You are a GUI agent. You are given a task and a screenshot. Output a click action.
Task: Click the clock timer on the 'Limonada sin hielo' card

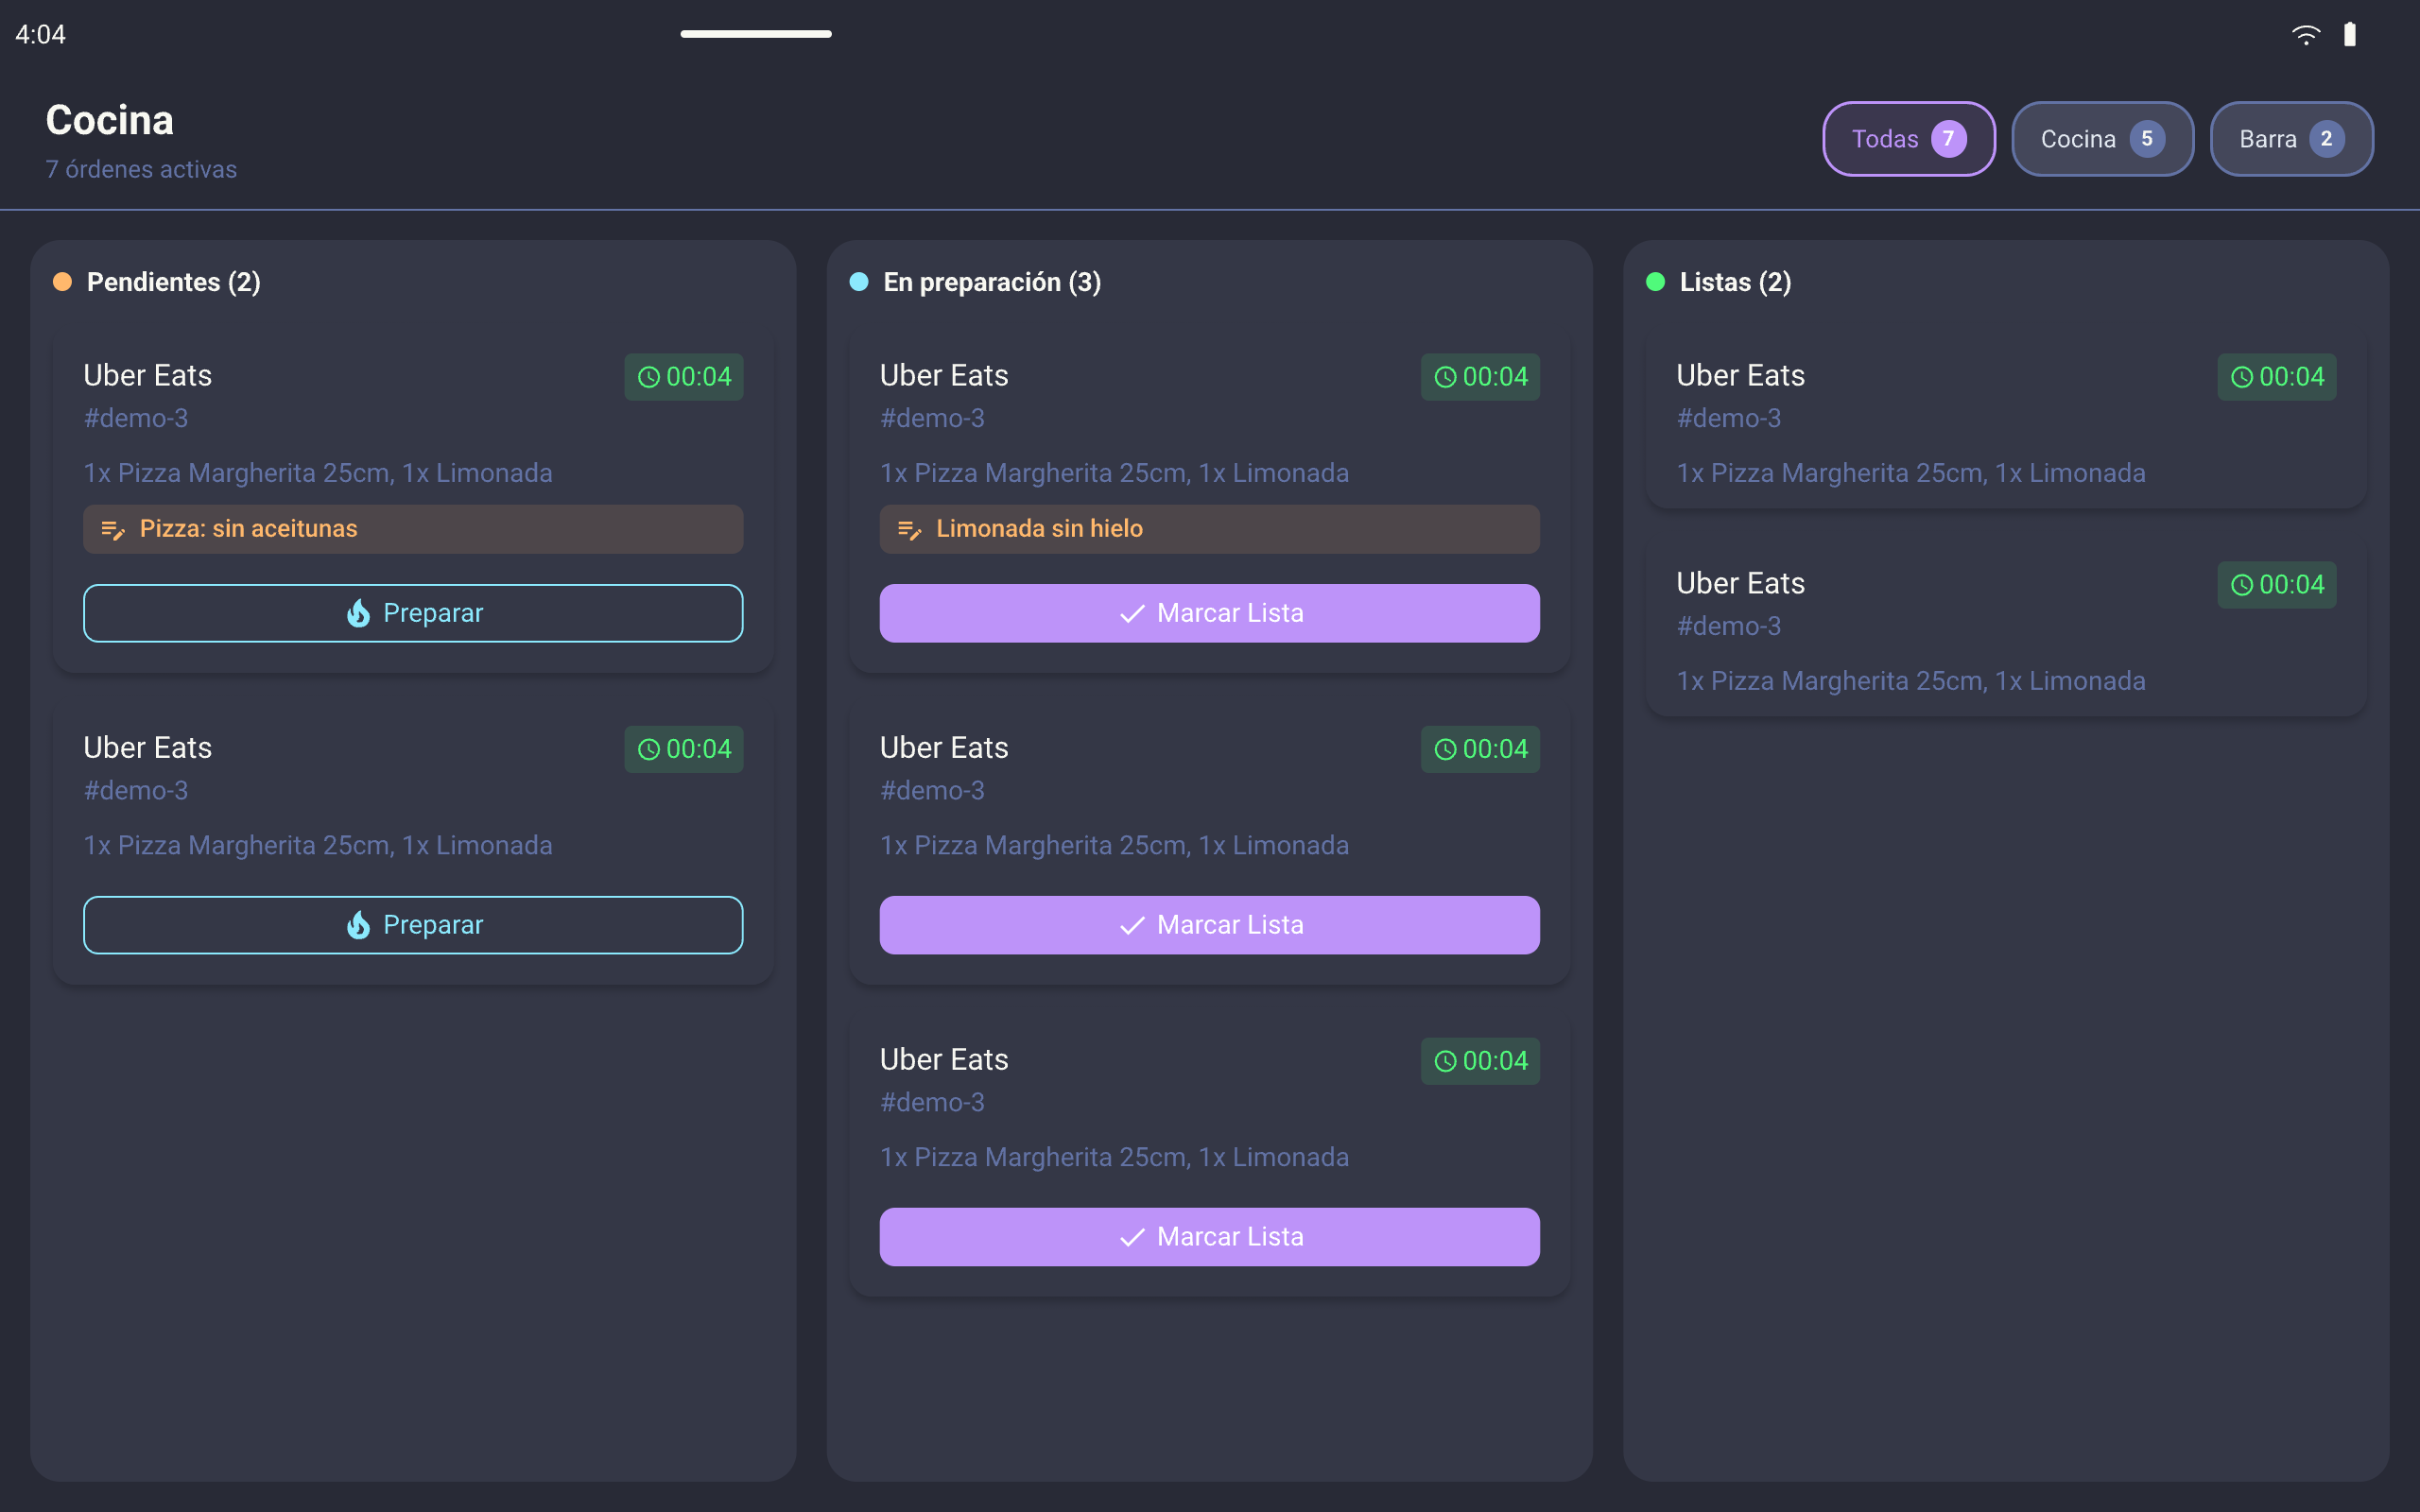pos(1480,377)
